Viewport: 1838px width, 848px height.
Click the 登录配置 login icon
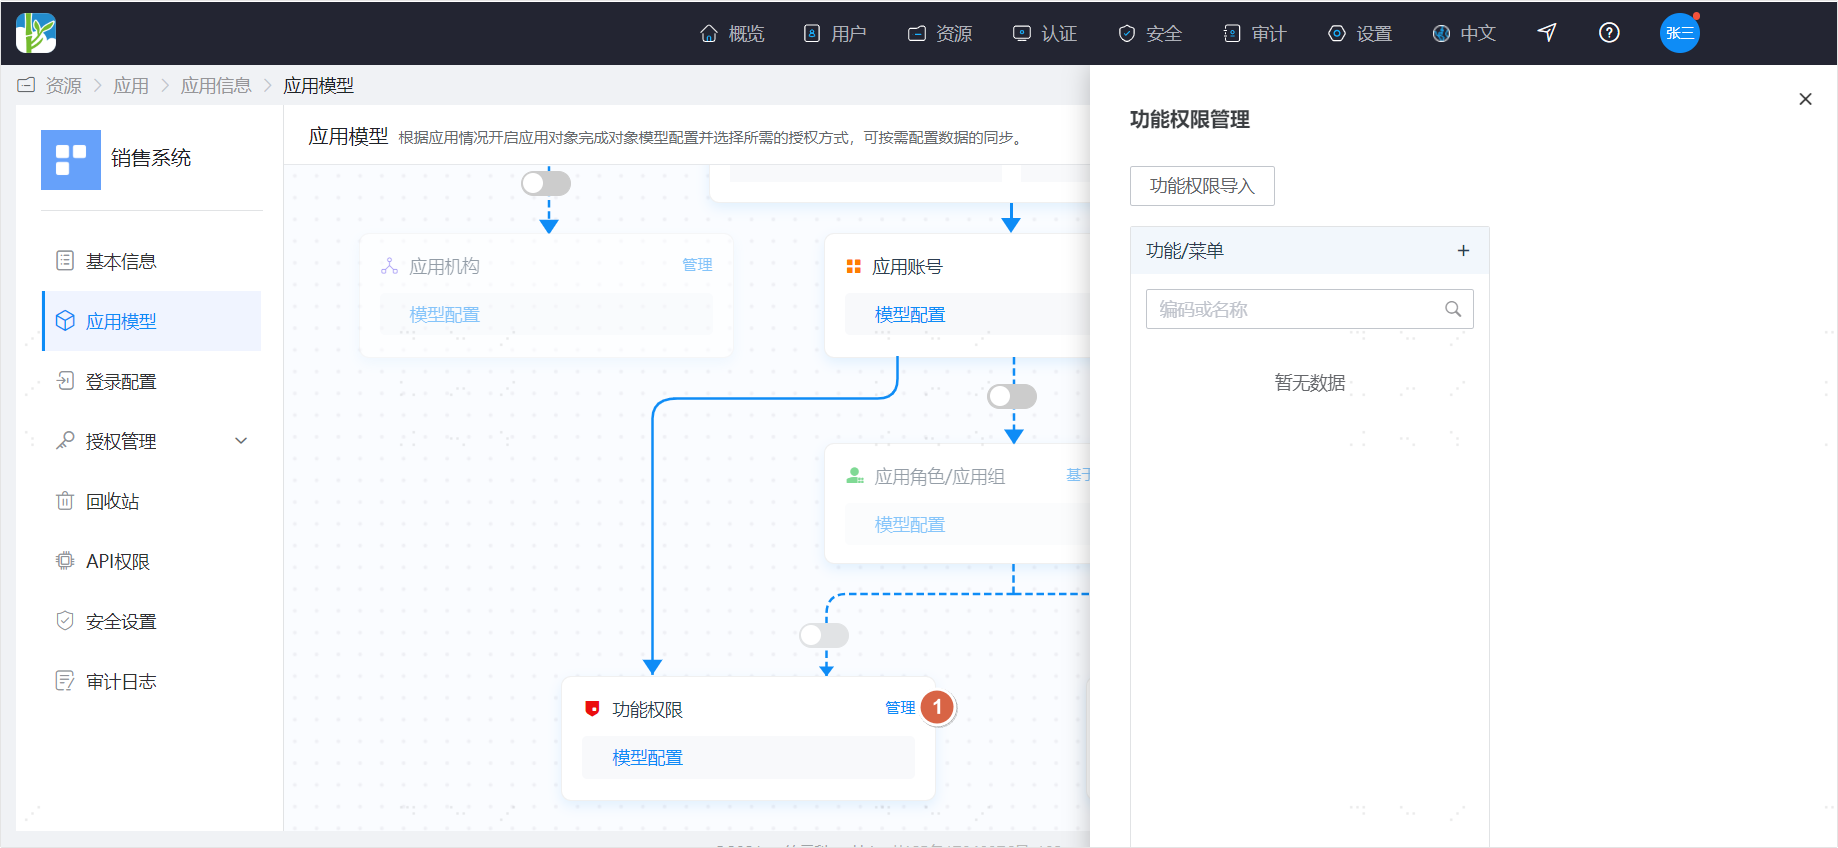pos(65,381)
